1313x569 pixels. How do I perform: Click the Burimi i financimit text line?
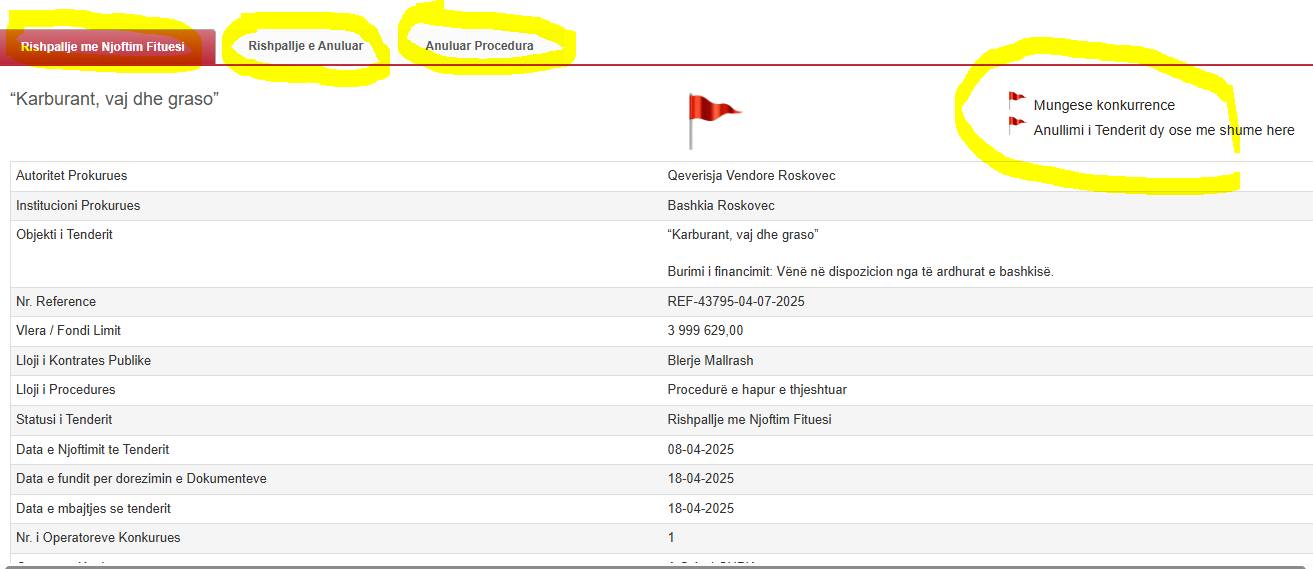(x=860, y=272)
